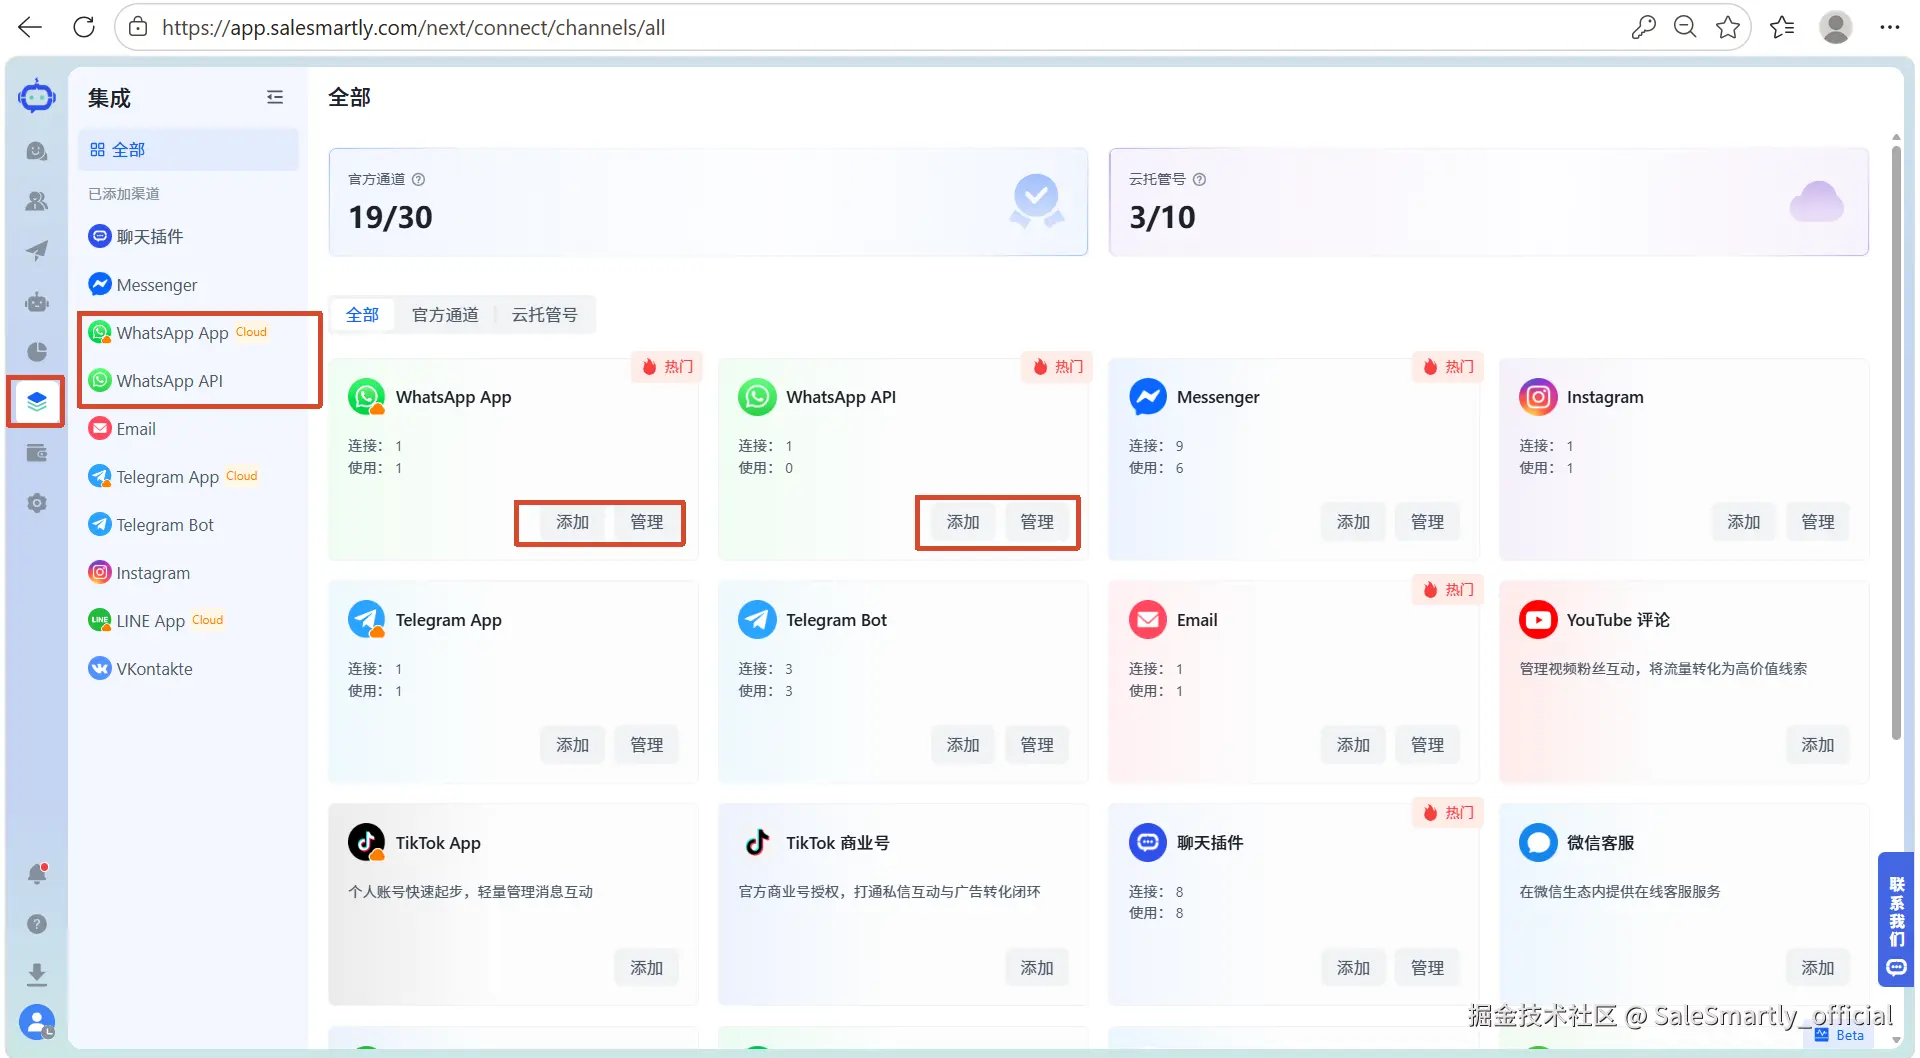Click the YouTube 评论 card icon
The height and width of the screenshot is (1058, 1920).
(x=1538, y=620)
